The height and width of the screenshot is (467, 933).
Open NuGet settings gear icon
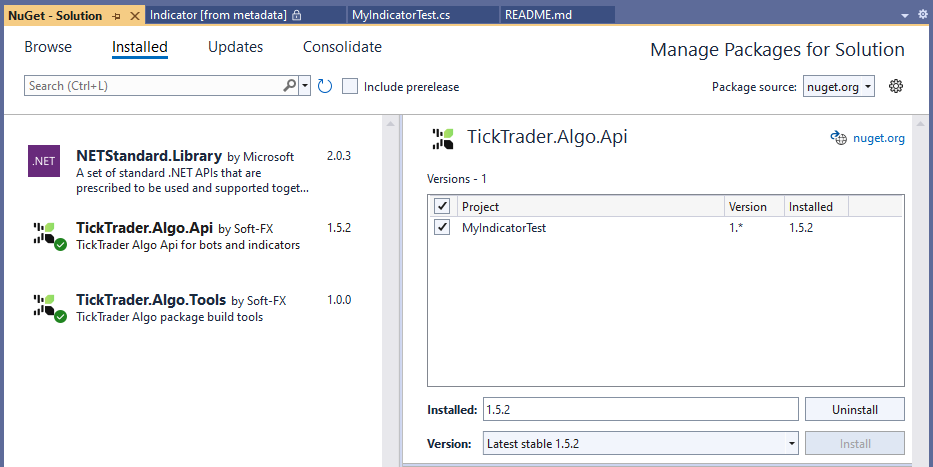point(896,86)
